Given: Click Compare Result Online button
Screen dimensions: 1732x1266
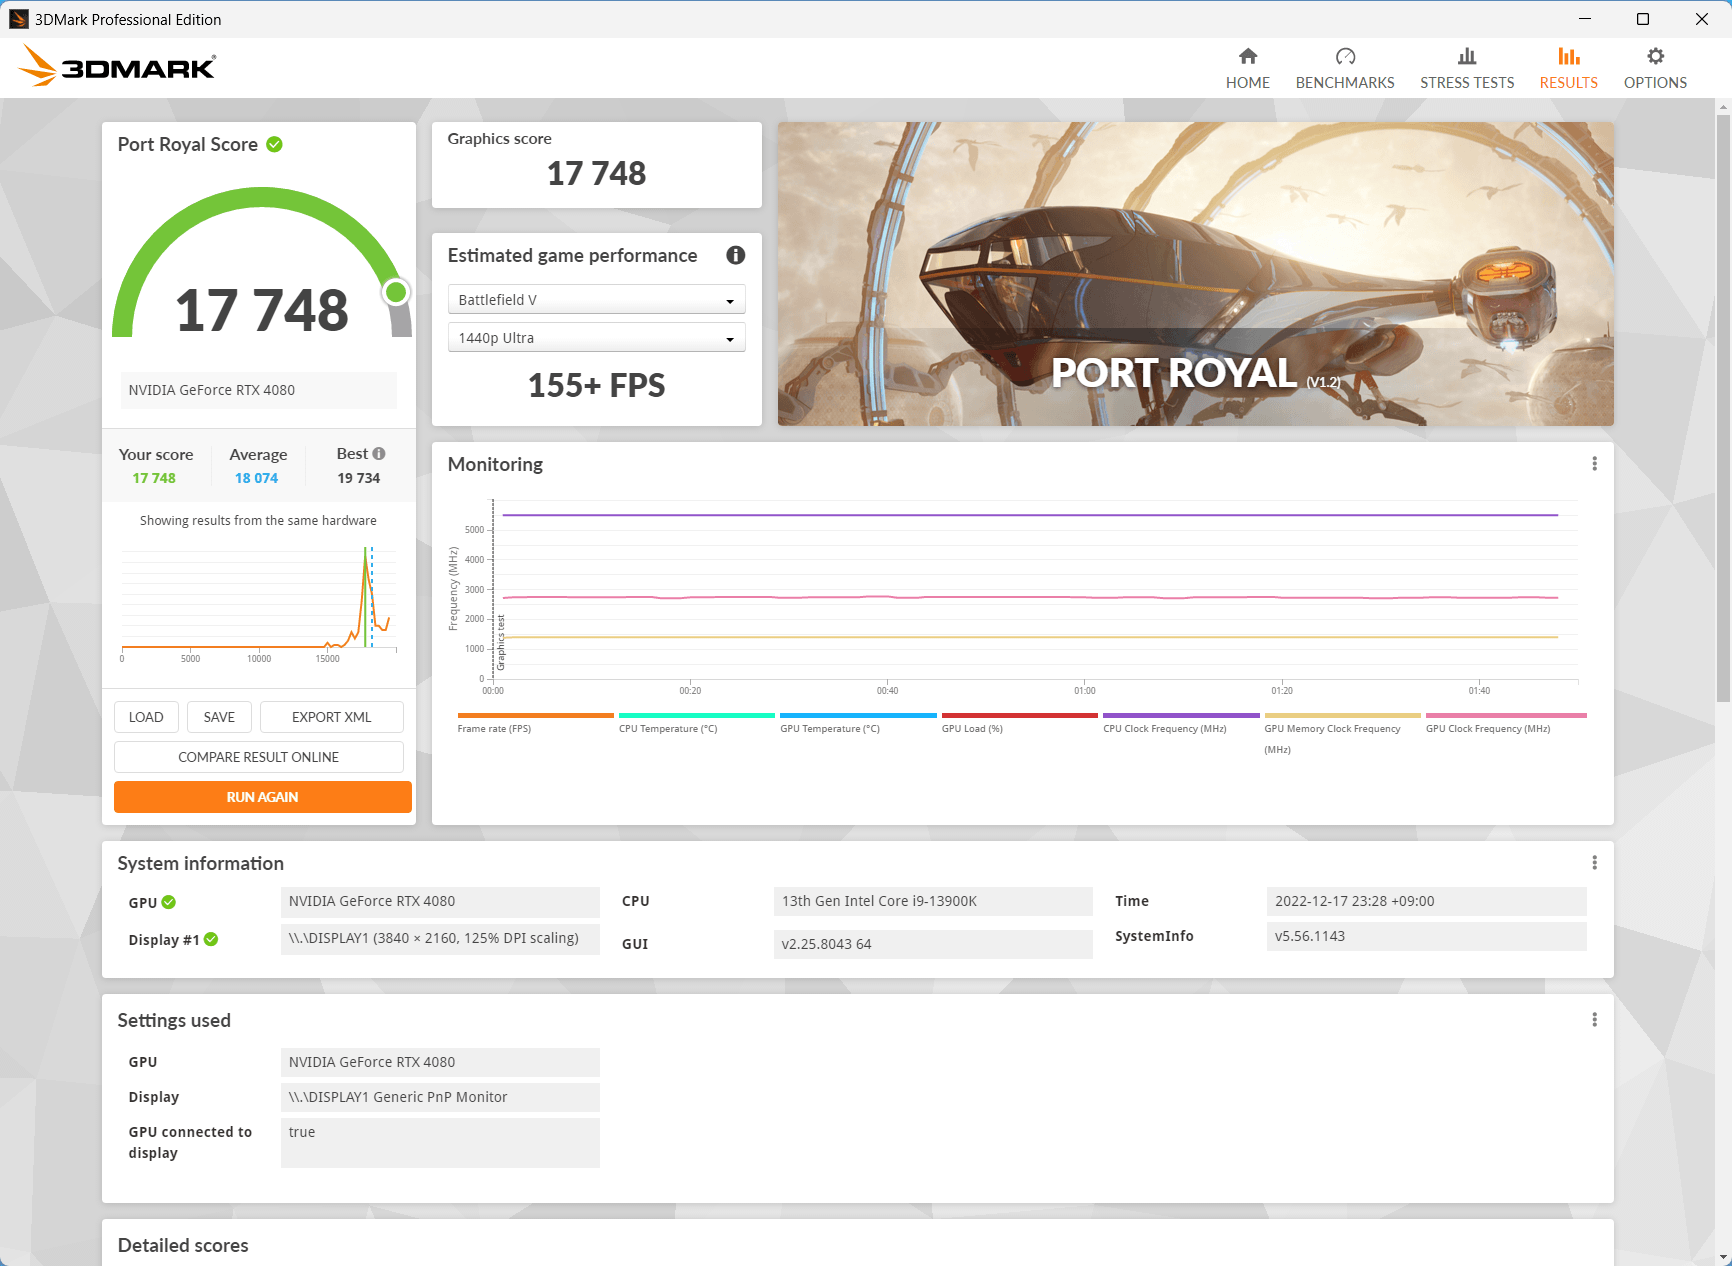Looking at the screenshot, I should 258,757.
